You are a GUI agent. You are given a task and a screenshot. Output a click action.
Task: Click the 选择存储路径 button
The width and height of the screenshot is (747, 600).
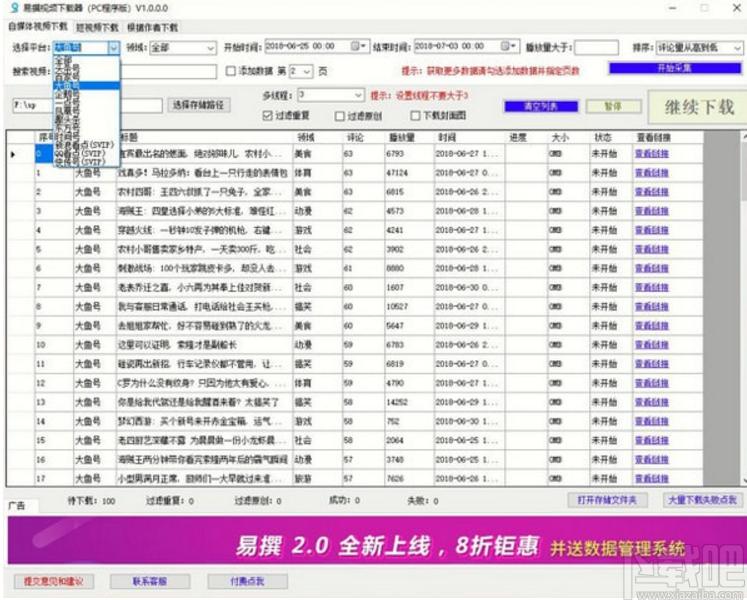198,105
